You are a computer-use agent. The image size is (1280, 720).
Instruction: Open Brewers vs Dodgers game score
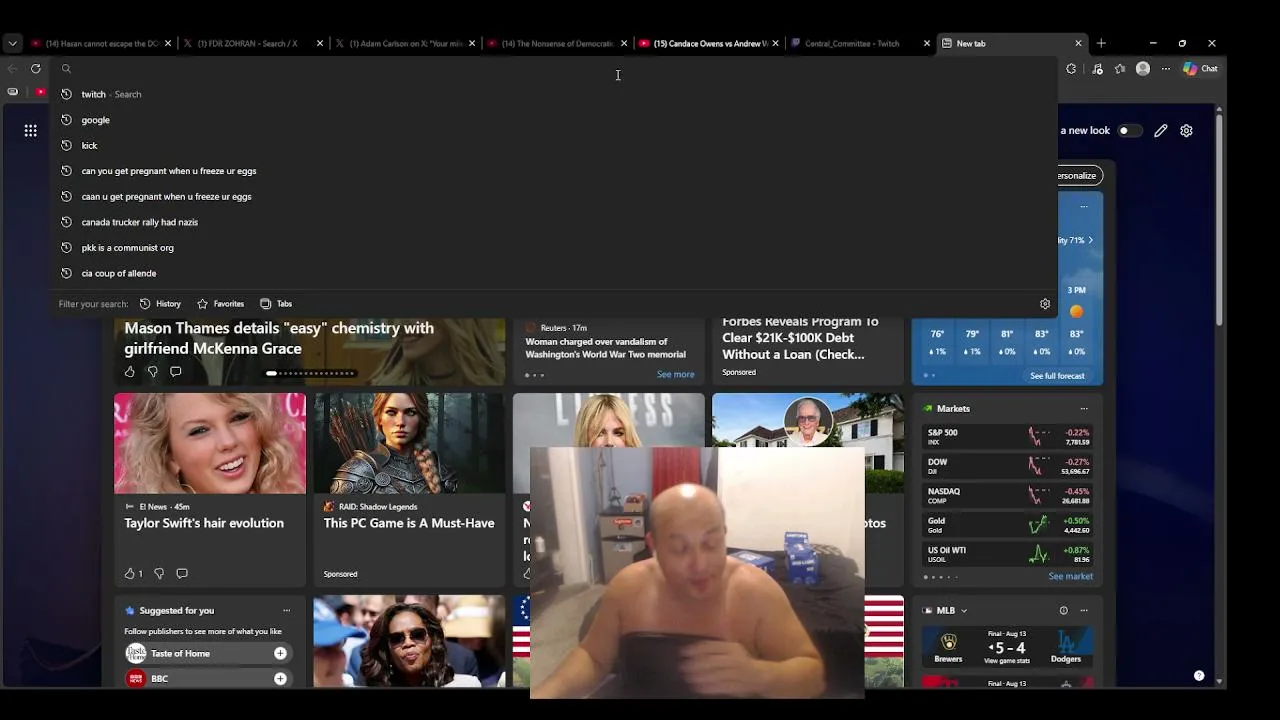(1006, 646)
